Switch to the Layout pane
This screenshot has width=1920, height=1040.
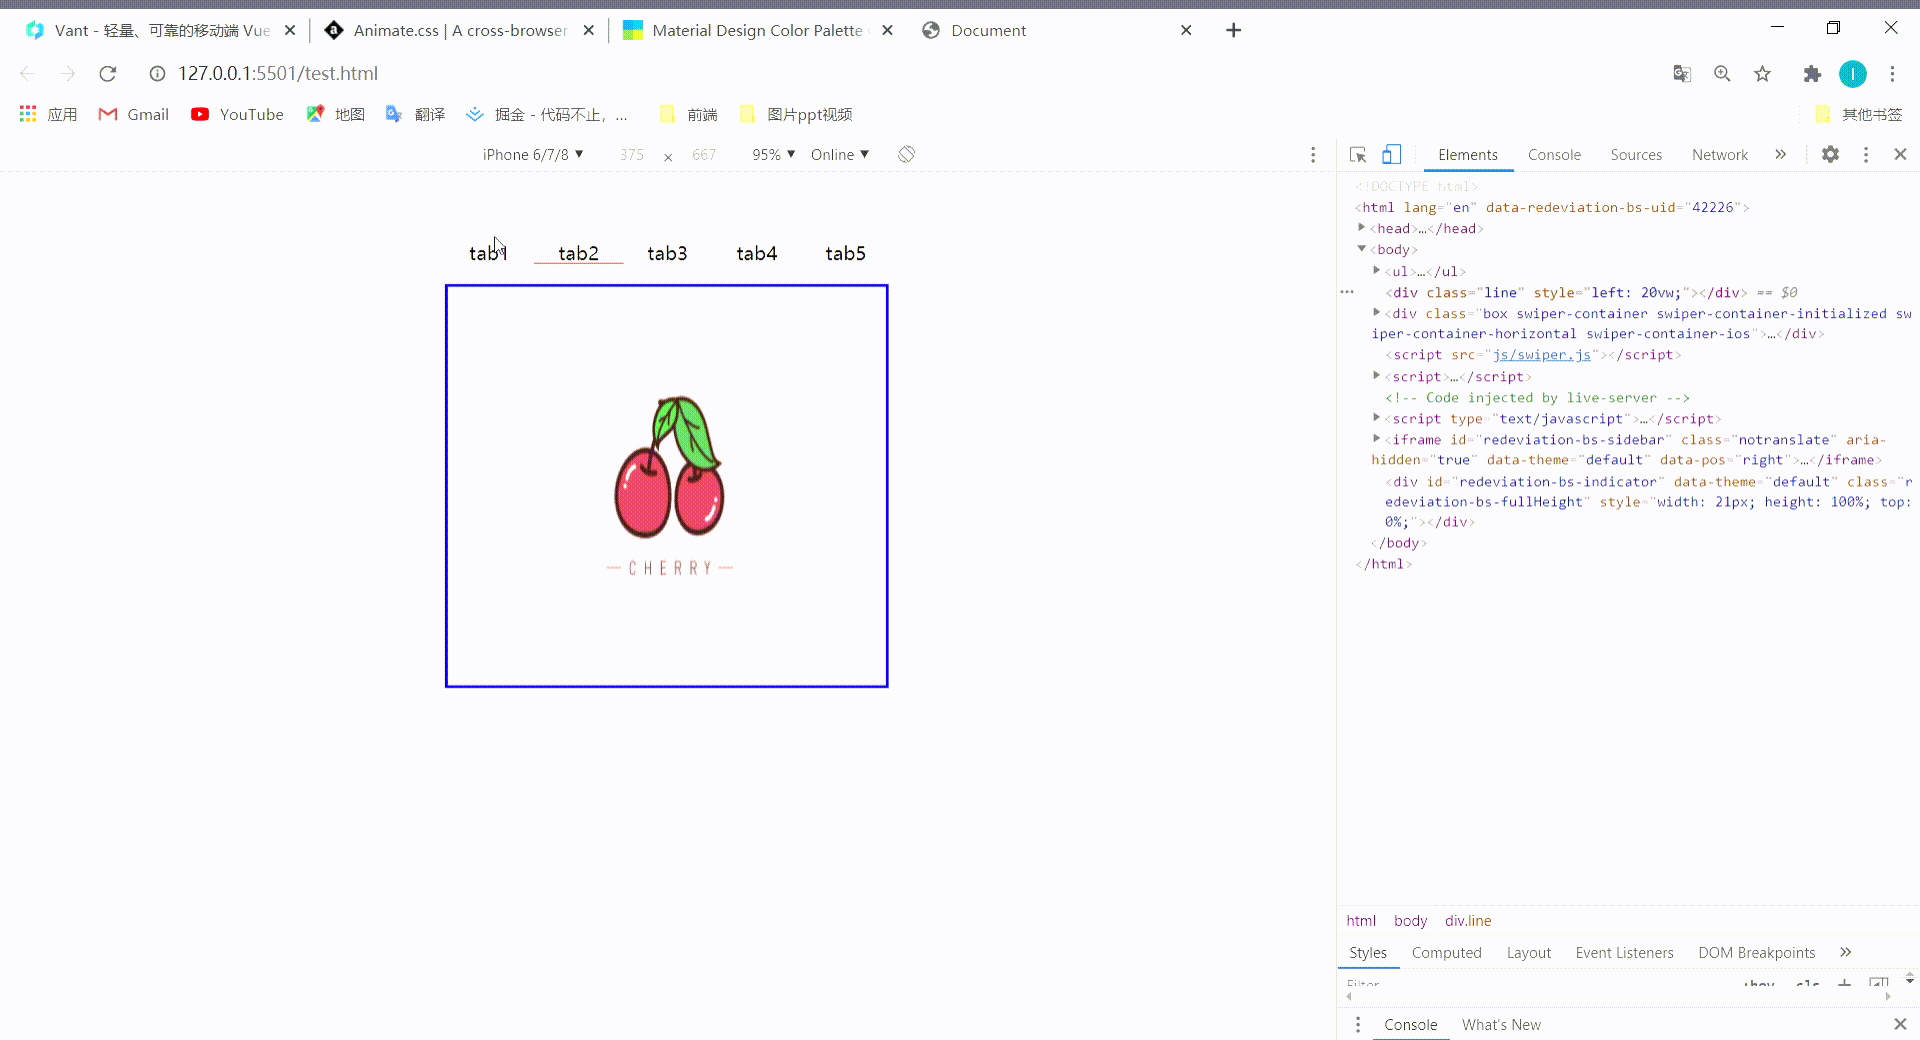click(1529, 953)
